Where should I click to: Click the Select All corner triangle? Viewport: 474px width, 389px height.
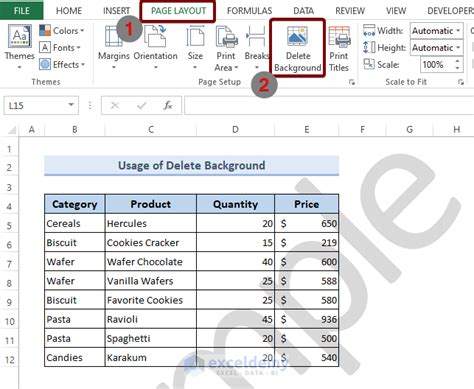coord(11,130)
